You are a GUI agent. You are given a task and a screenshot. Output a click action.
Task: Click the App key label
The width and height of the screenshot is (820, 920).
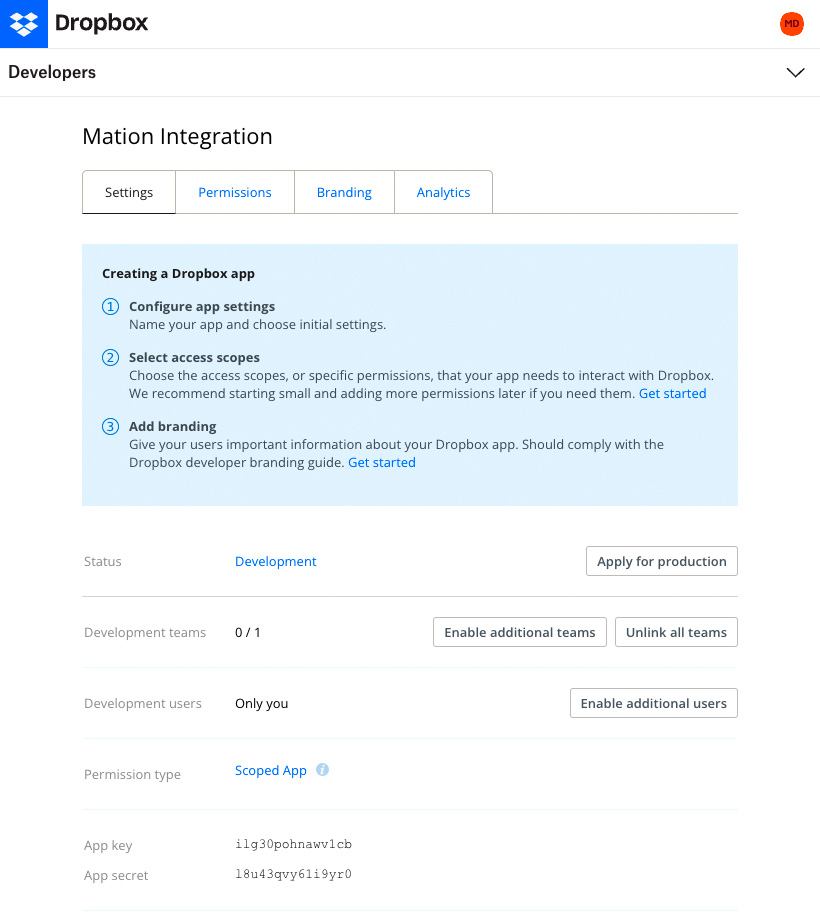(108, 845)
